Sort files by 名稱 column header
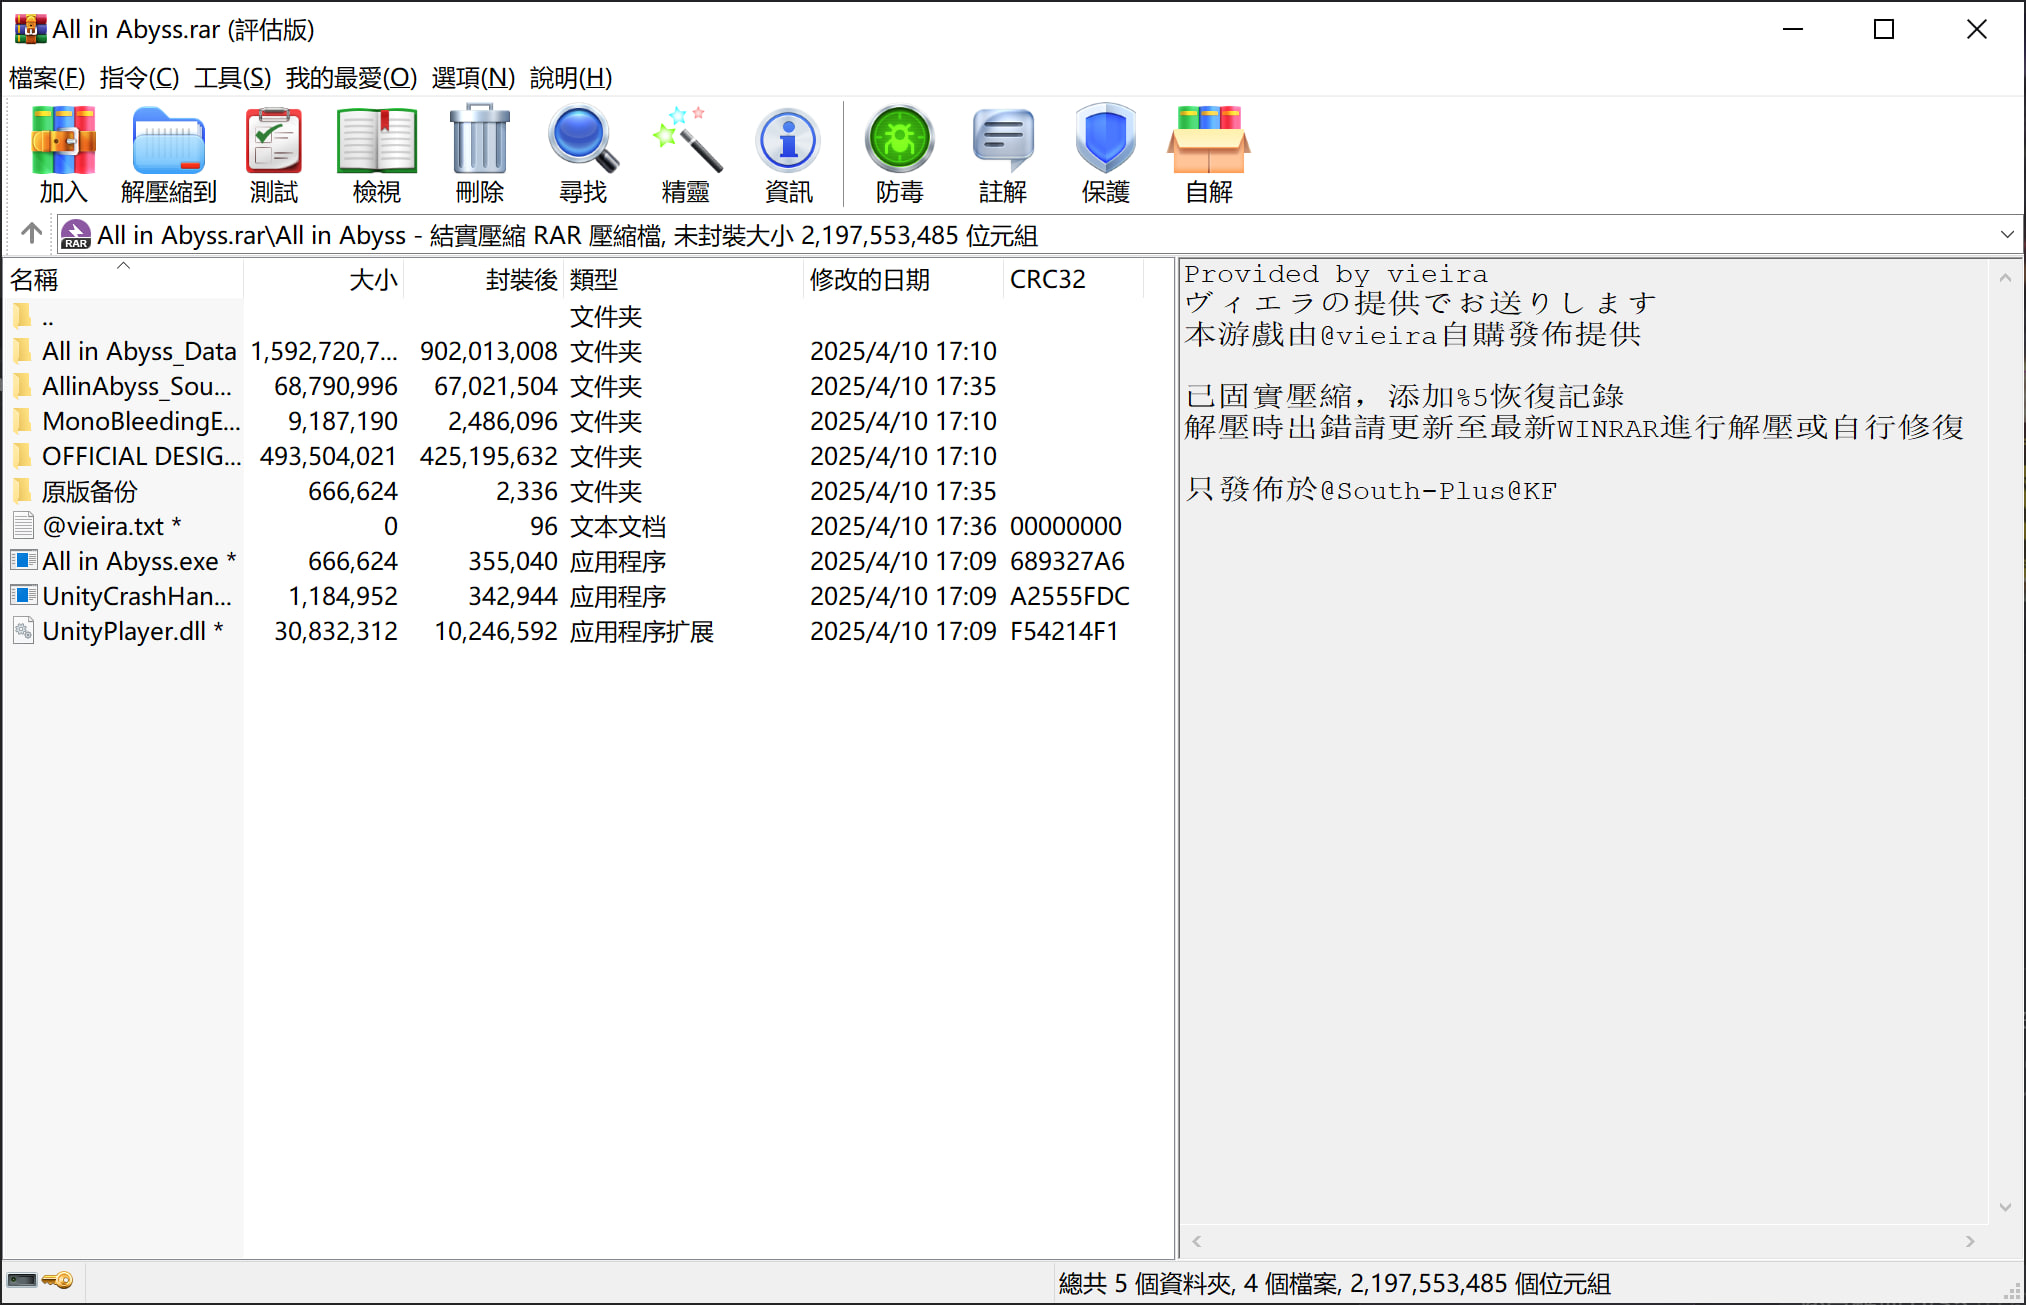Screen dimensions: 2026x1305 tap(34, 280)
